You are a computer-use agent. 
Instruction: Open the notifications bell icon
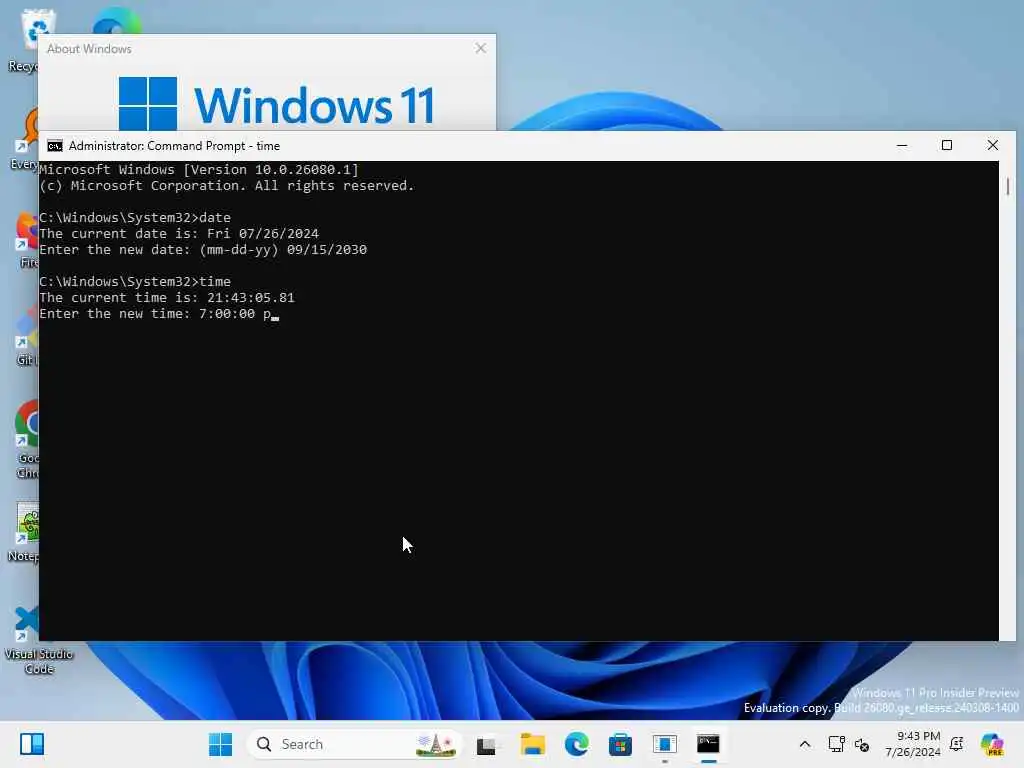(957, 744)
